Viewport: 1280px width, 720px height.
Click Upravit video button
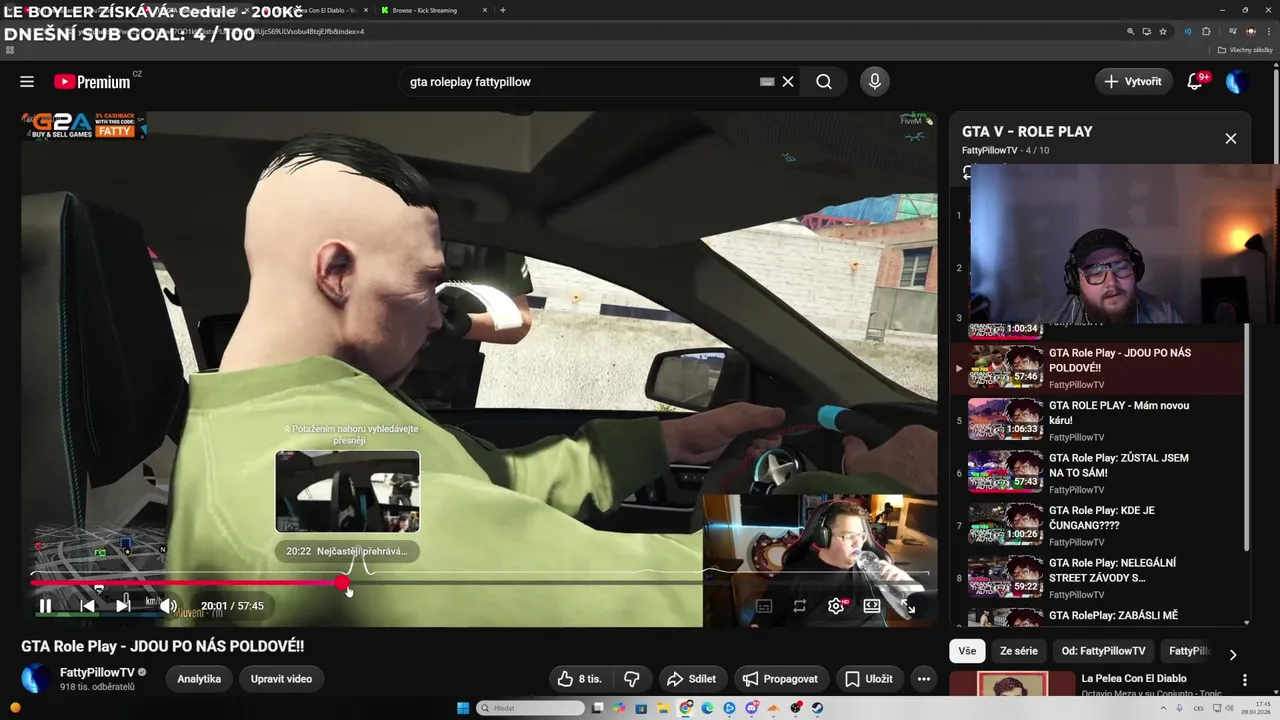[x=281, y=679]
